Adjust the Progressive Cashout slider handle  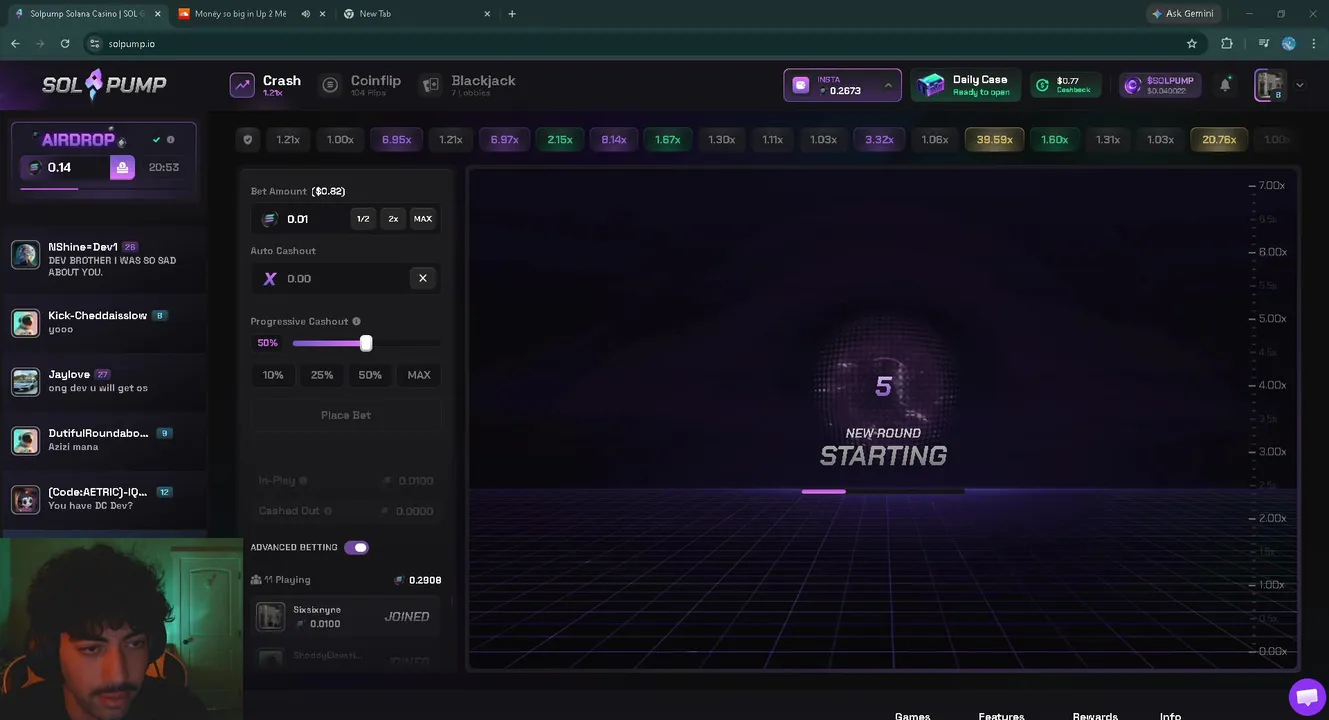point(366,343)
